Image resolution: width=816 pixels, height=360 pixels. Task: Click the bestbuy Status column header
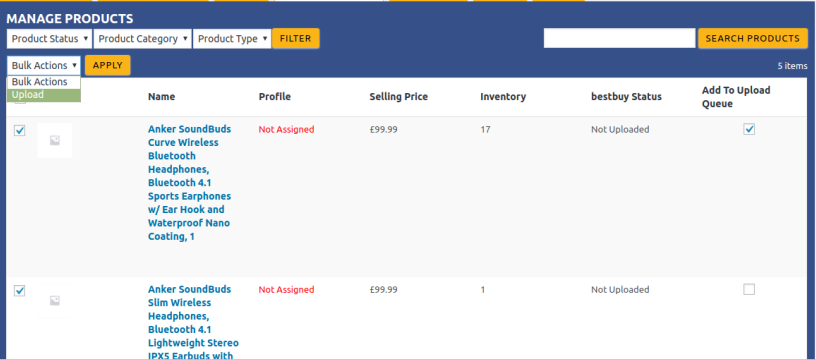point(627,97)
